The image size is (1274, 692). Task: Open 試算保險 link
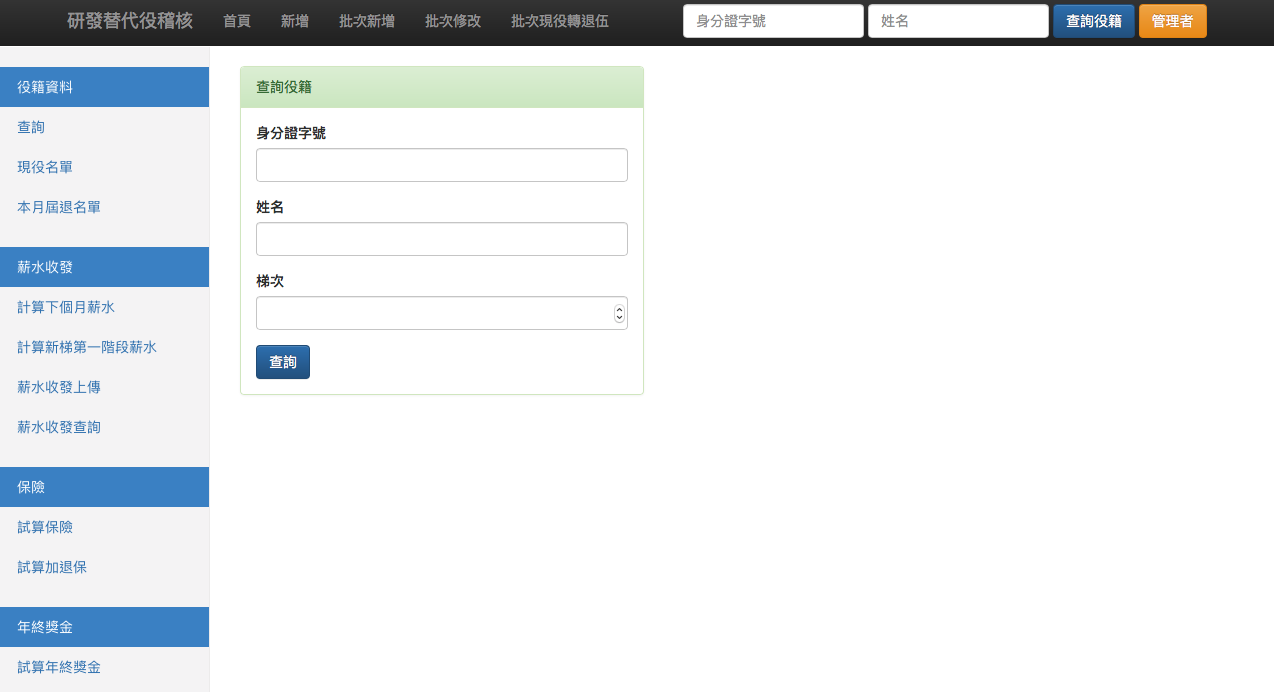45,527
